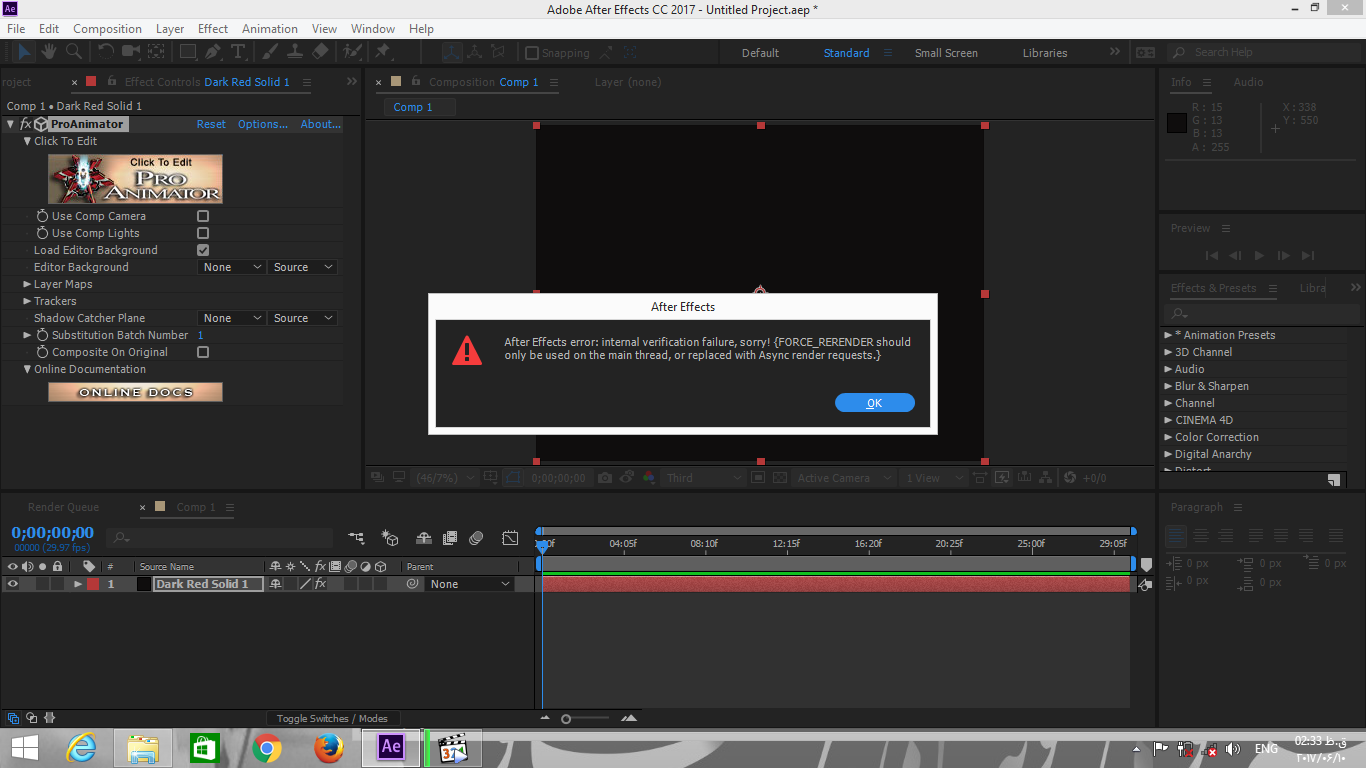1366x768 pixels.
Task: Select the Rotation tool
Action: click(x=105, y=51)
